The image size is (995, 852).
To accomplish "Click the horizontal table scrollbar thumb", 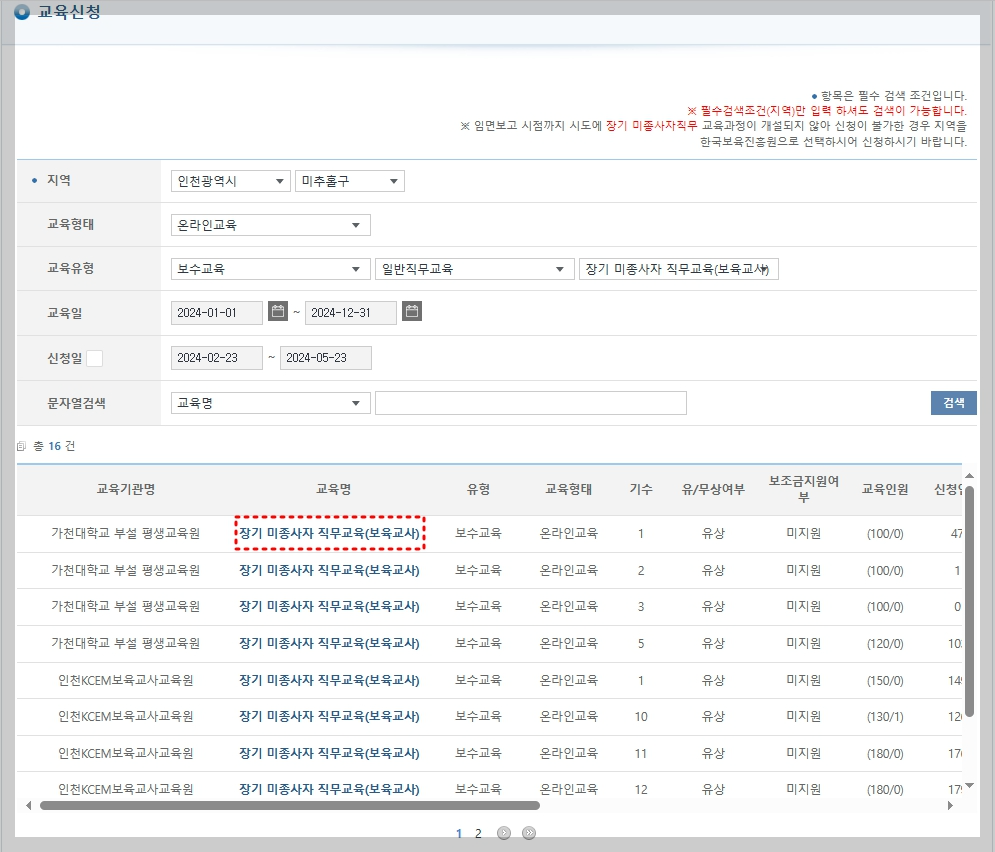I will click(289, 806).
